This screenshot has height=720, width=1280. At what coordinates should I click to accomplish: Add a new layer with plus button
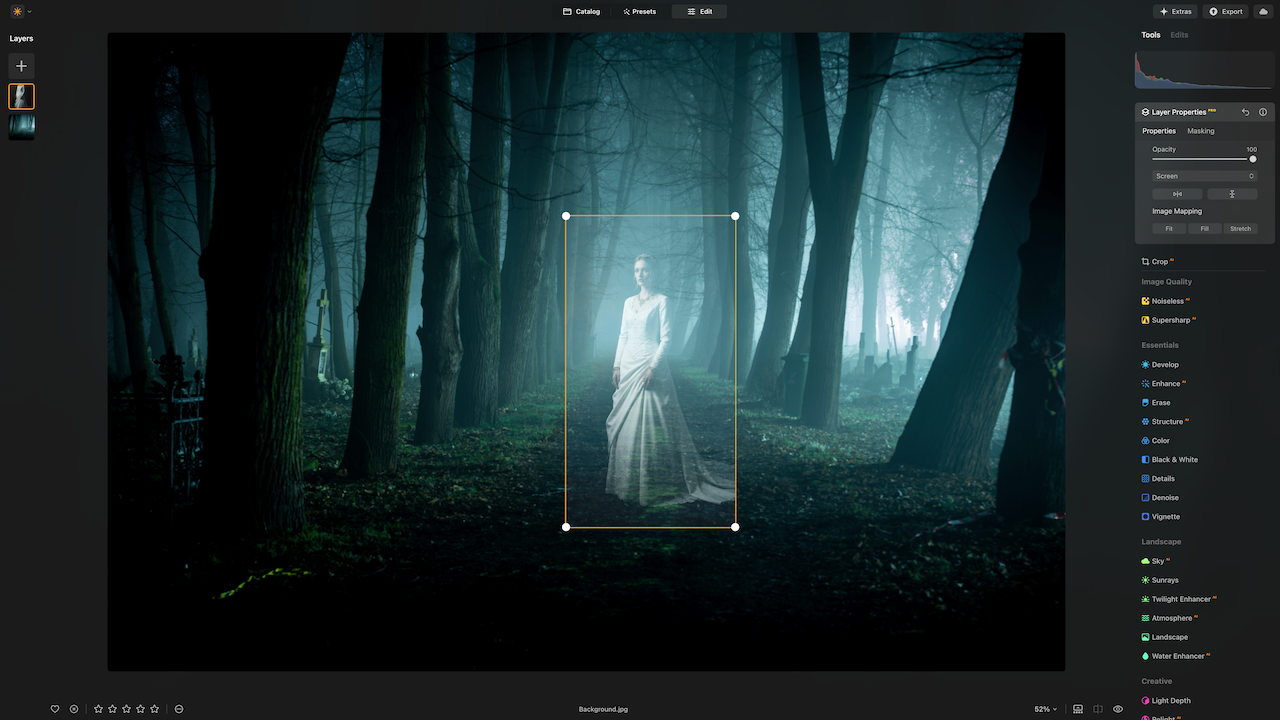click(21, 66)
